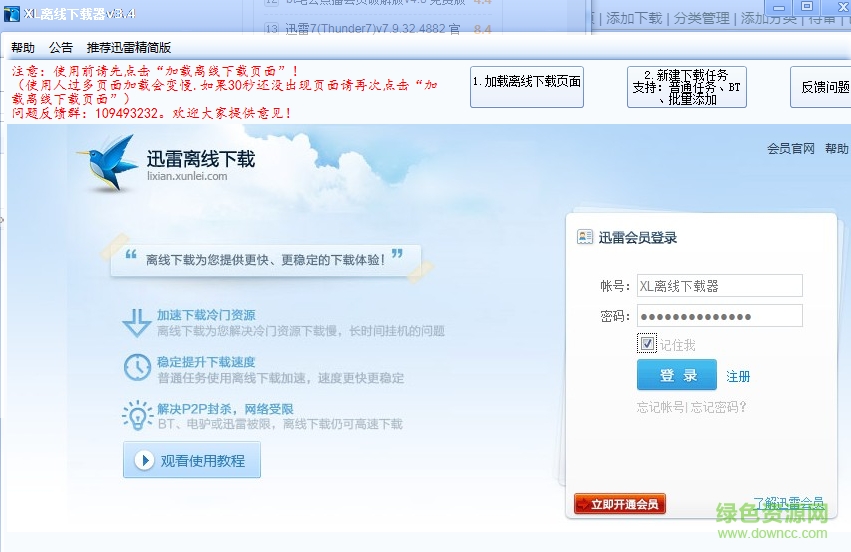Click the 忘记密码? link
Screen dimensions: 851x552
coord(717,407)
